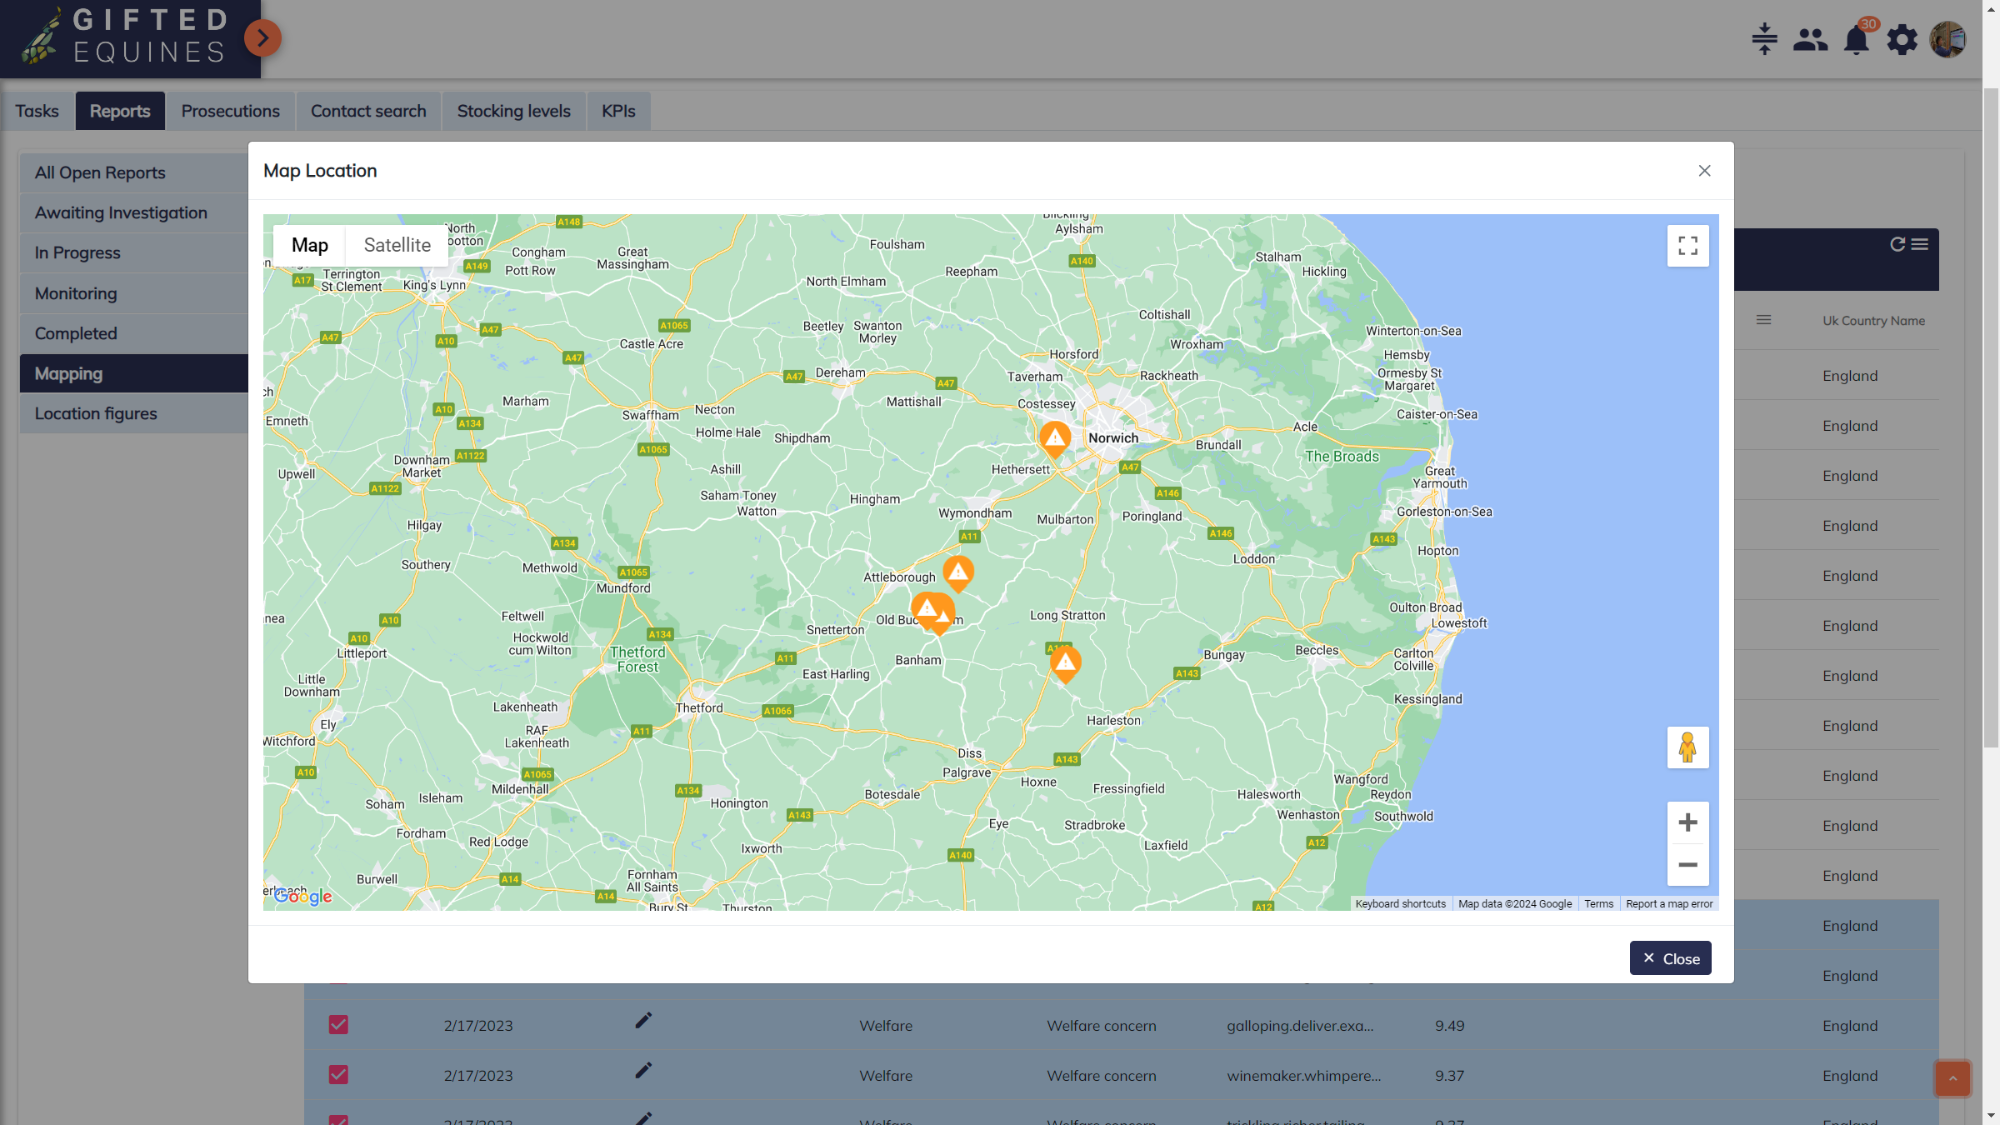2000x1125 pixels.
Task: Toggle checkbox for galloping.deliver report row
Action: click(338, 1025)
